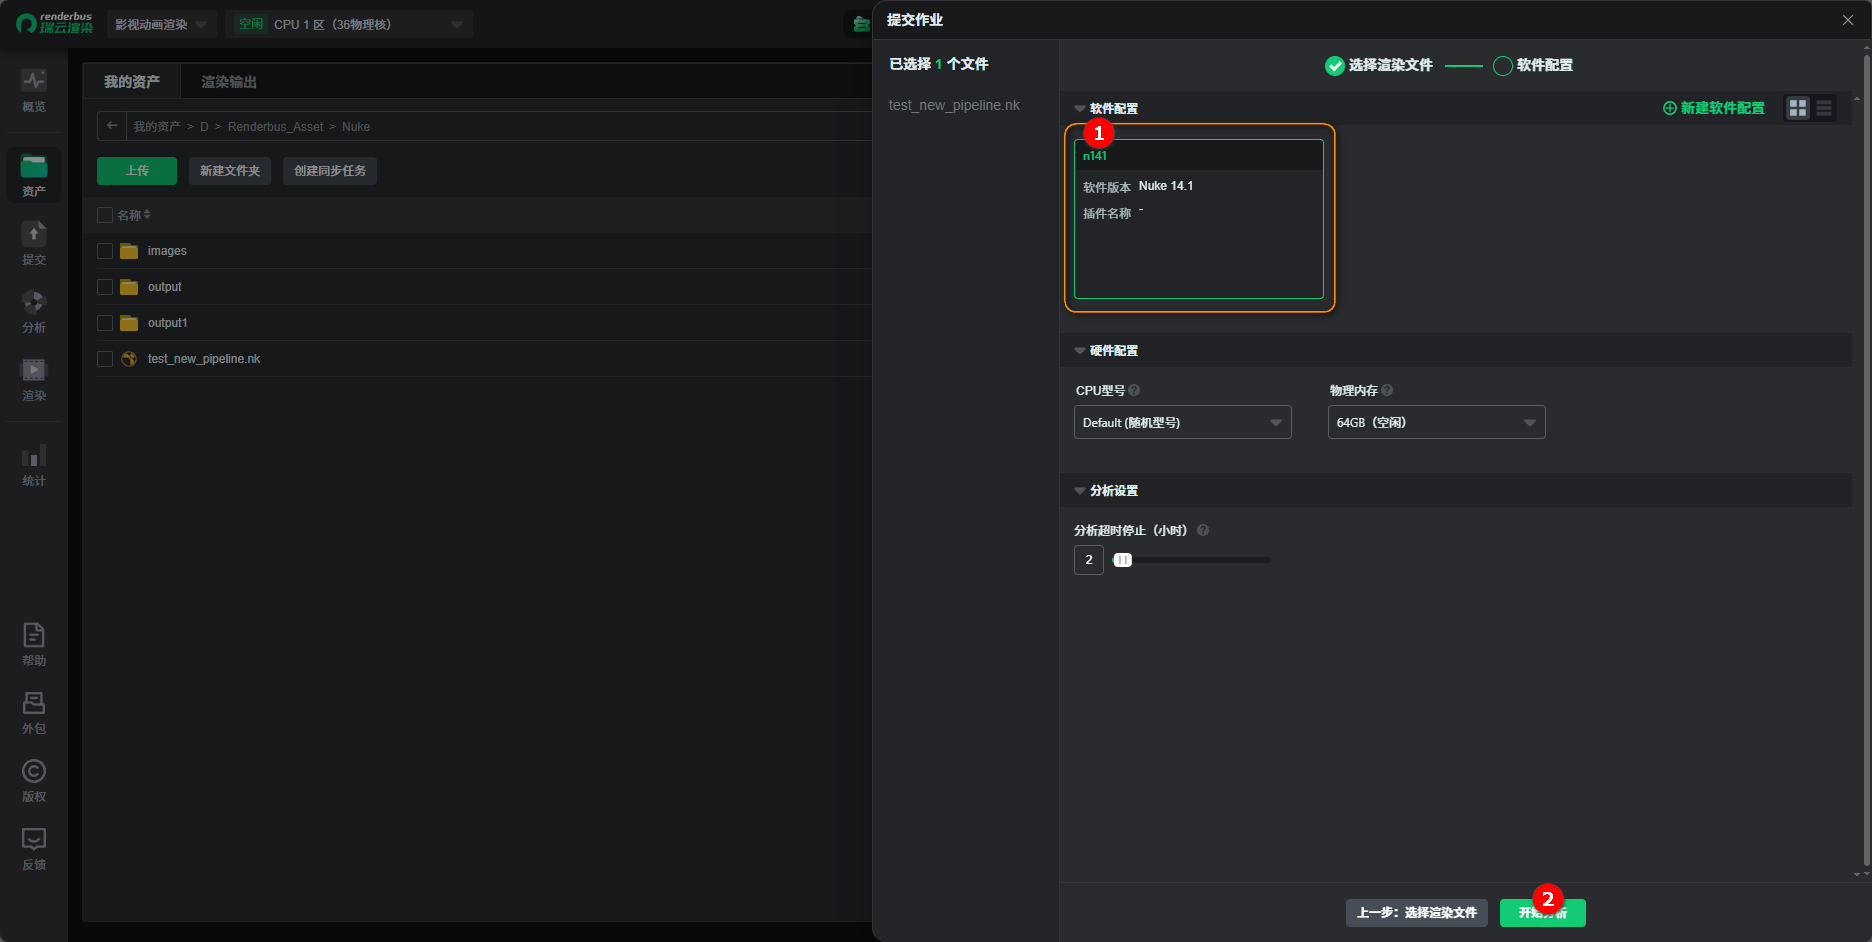The height and width of the screenshot is (942, 1872).
Task: Click Renderbus_Asset in the breadcrumb
Action: [x=275, y=127]
